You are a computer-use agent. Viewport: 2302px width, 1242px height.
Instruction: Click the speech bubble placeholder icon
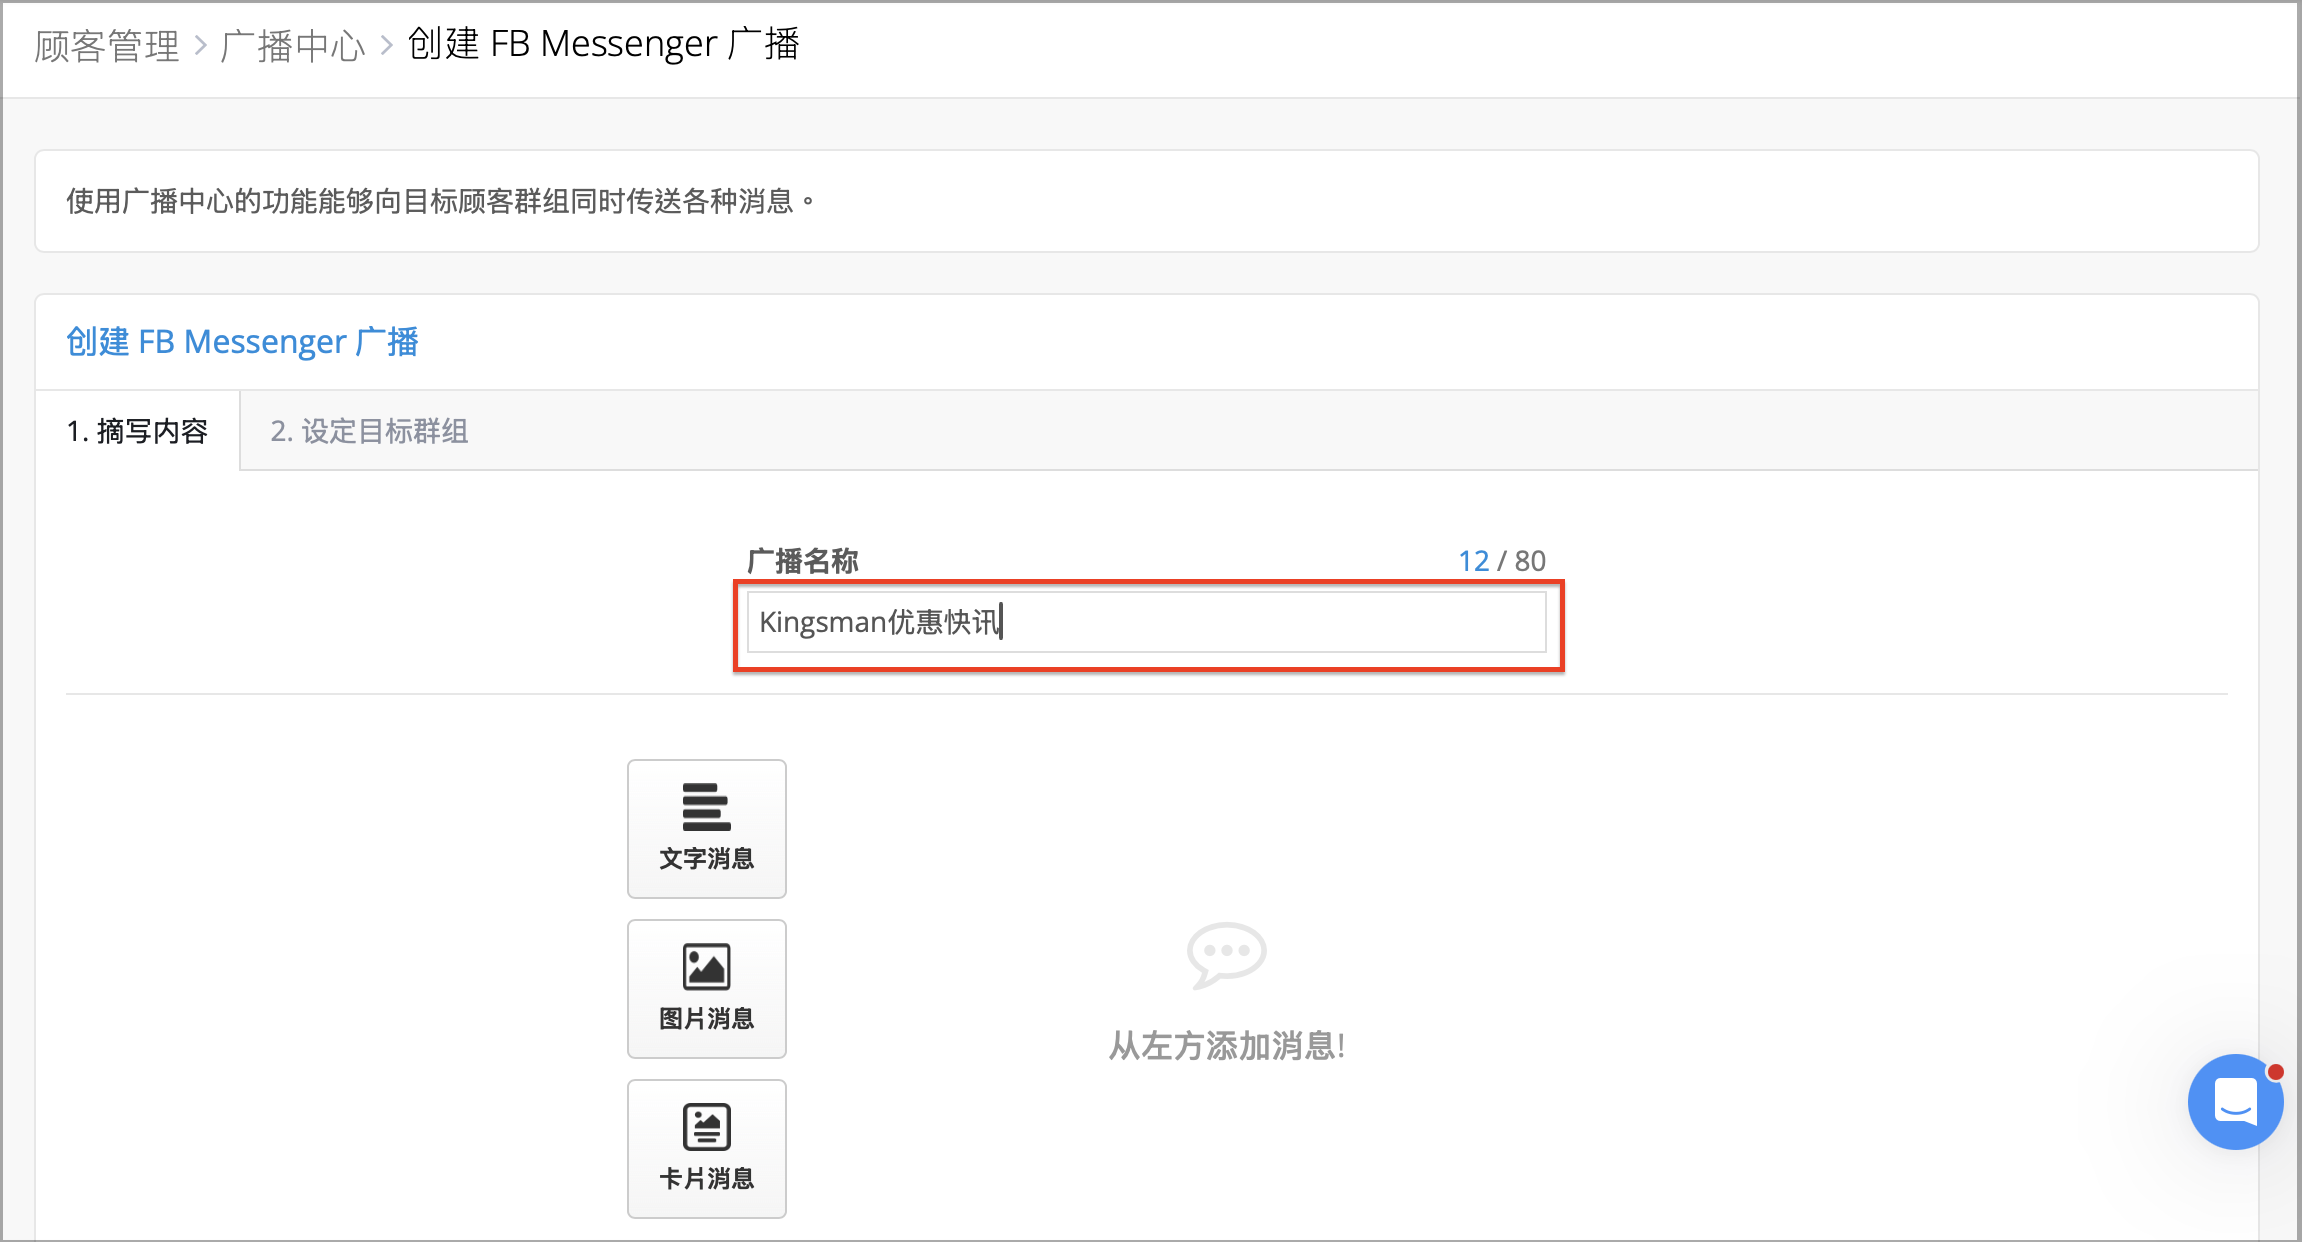click(x=1226, y=955)
